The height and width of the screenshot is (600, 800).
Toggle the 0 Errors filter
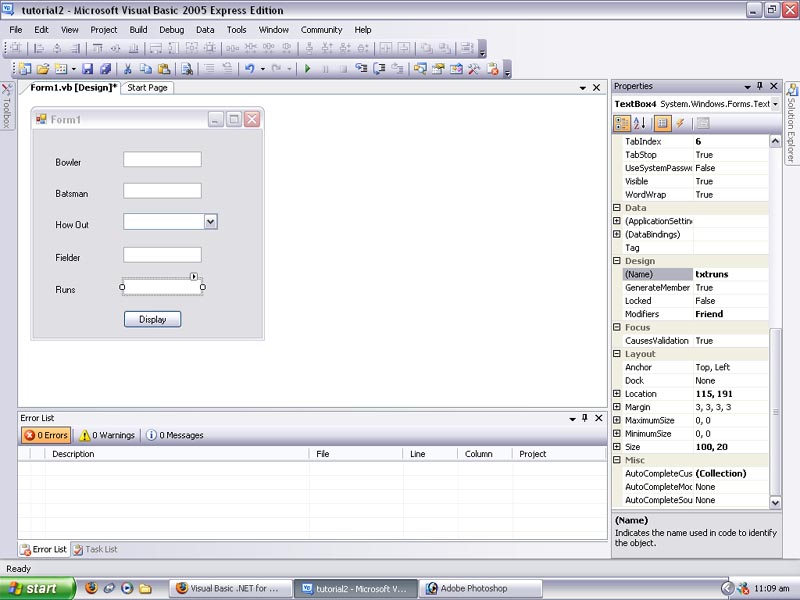coord(46,435)
